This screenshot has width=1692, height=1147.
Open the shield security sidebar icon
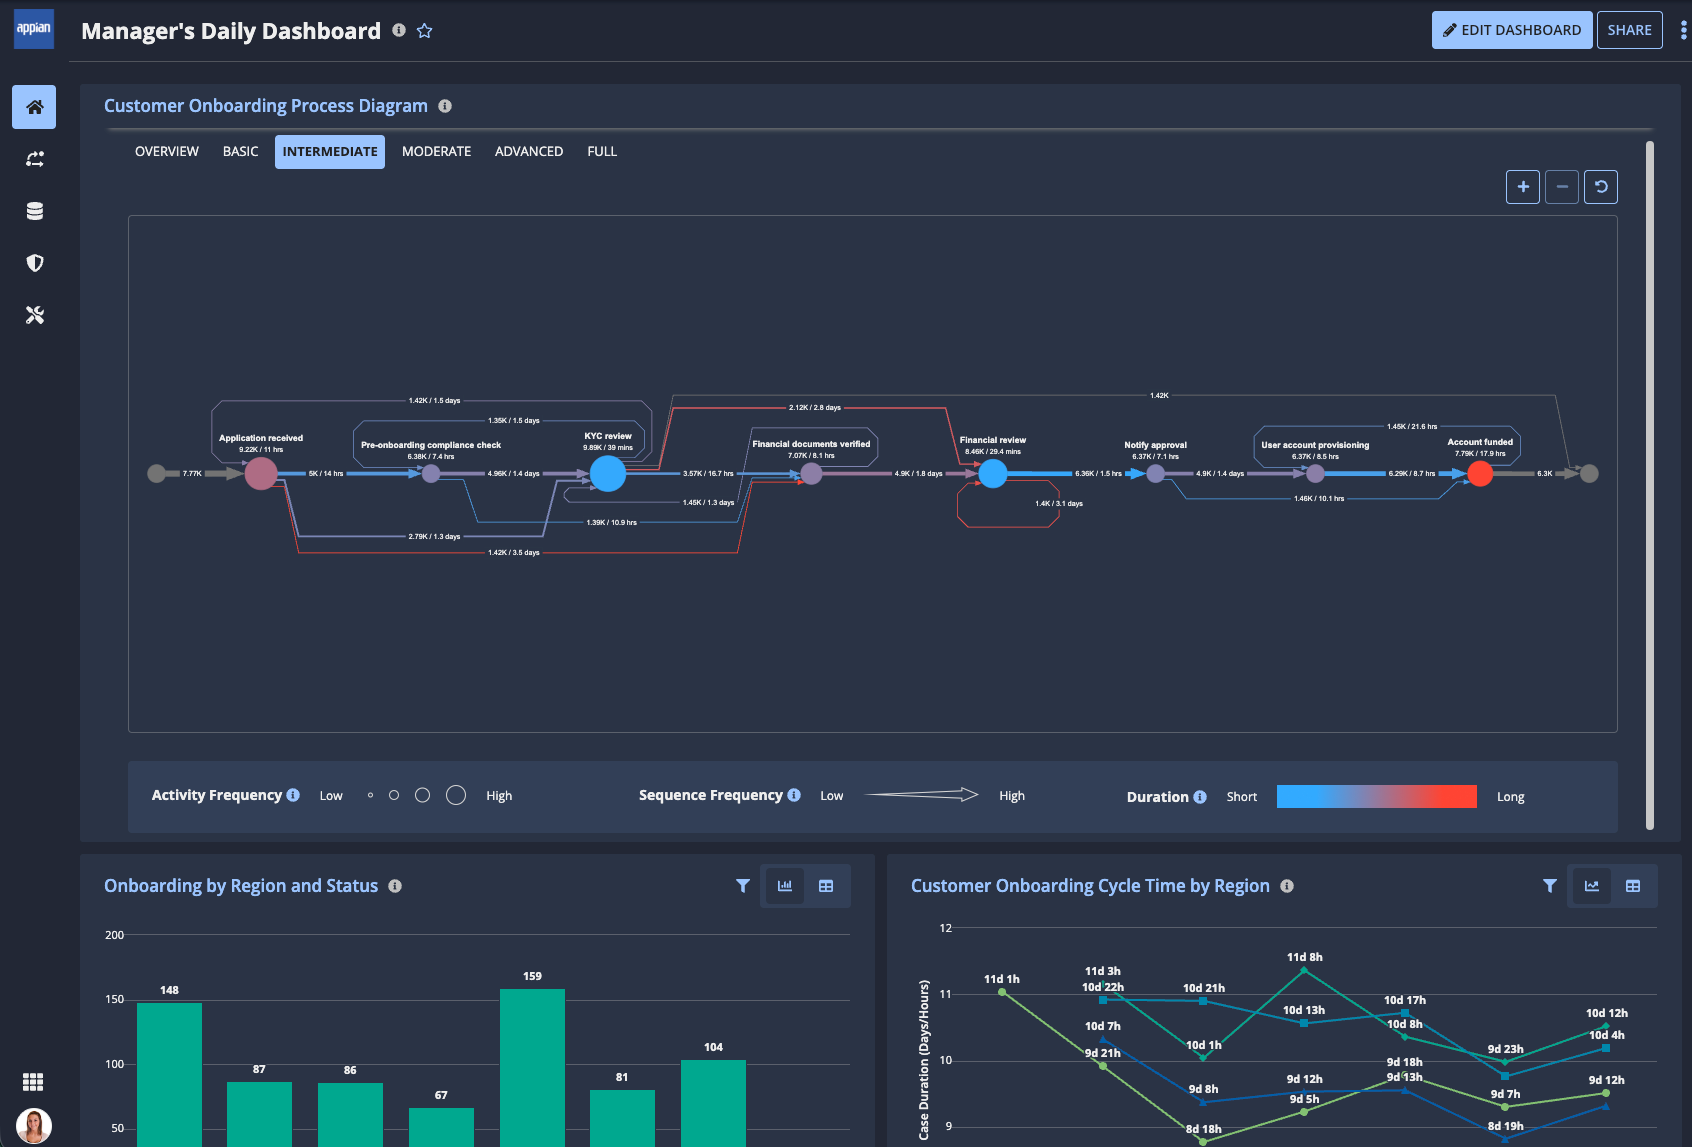34,263
